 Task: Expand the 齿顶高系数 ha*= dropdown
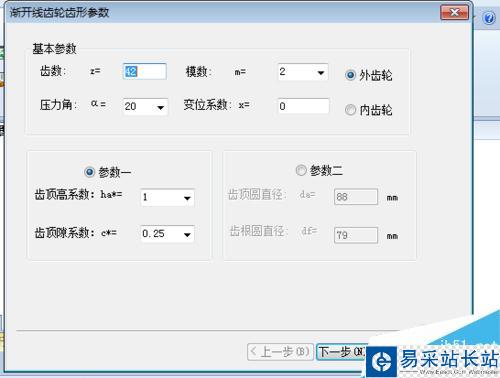187,198
